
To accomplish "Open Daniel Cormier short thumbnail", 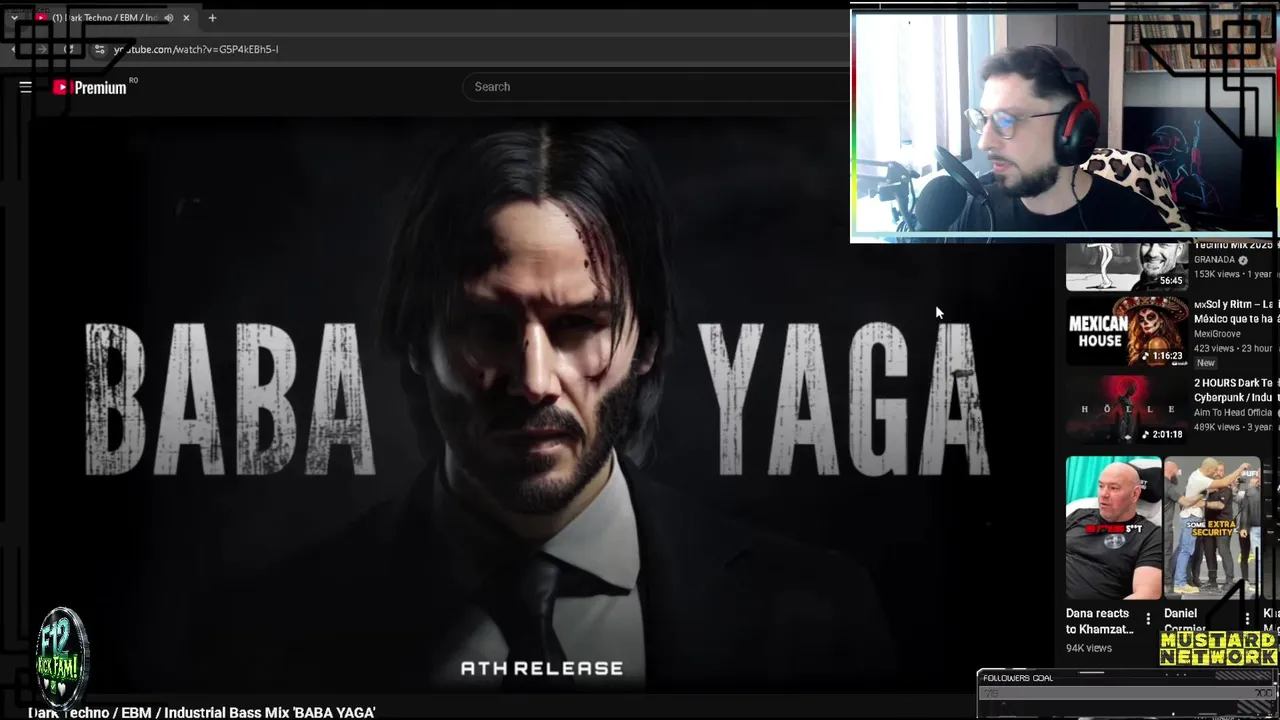I will [x=1212, y=528].
